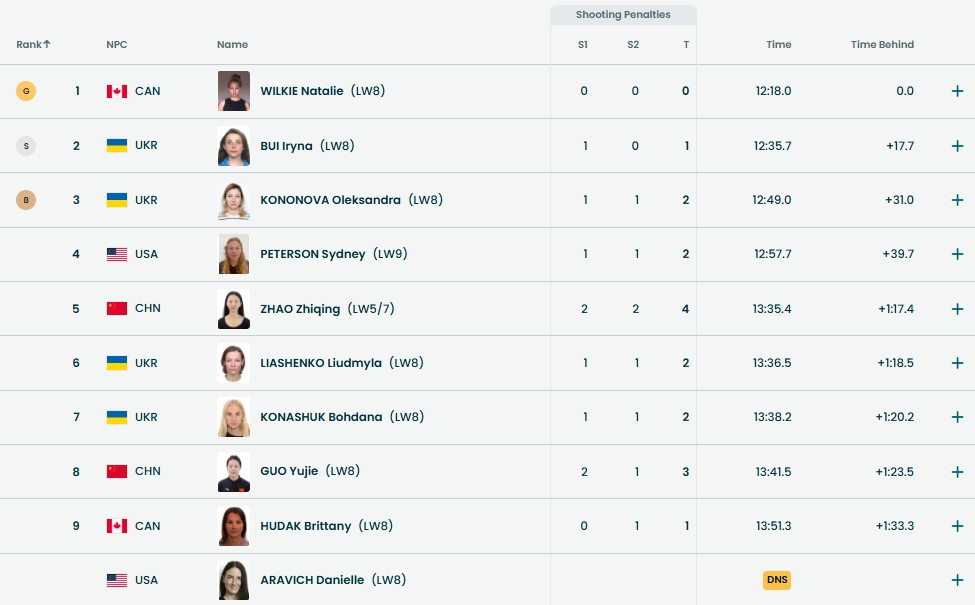Click the Time column header
975x605 pixels.
[778, 44]
